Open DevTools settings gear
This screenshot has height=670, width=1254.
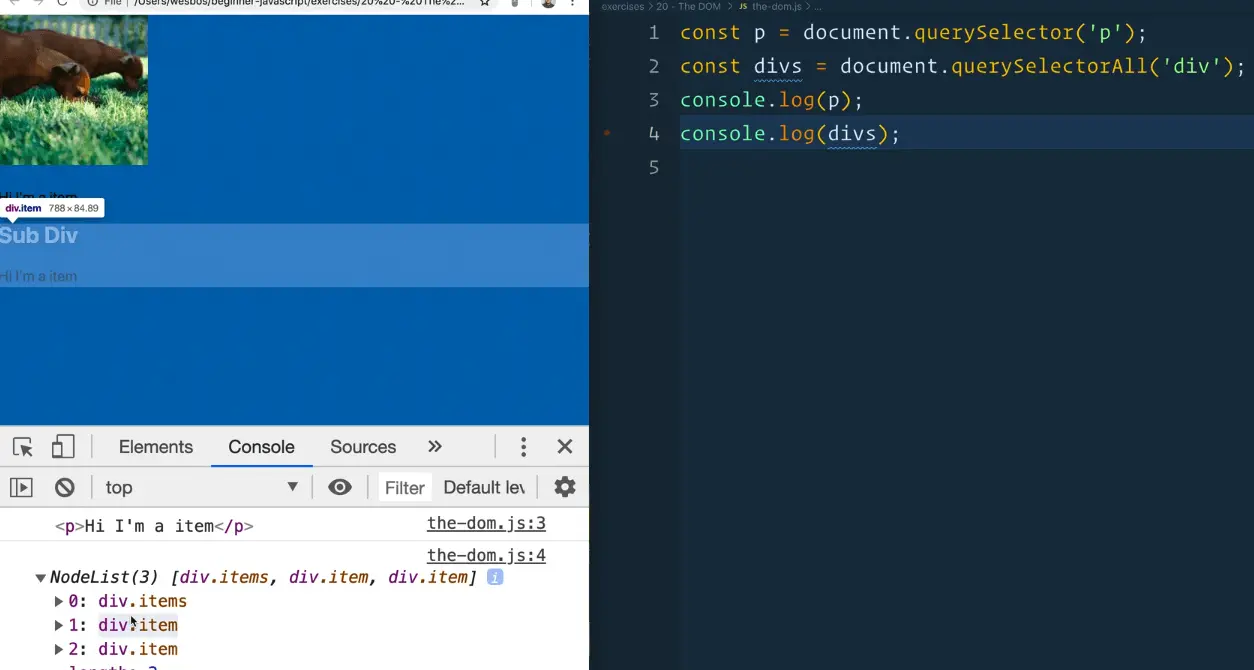pyautogui.click(x=564, y=487)
